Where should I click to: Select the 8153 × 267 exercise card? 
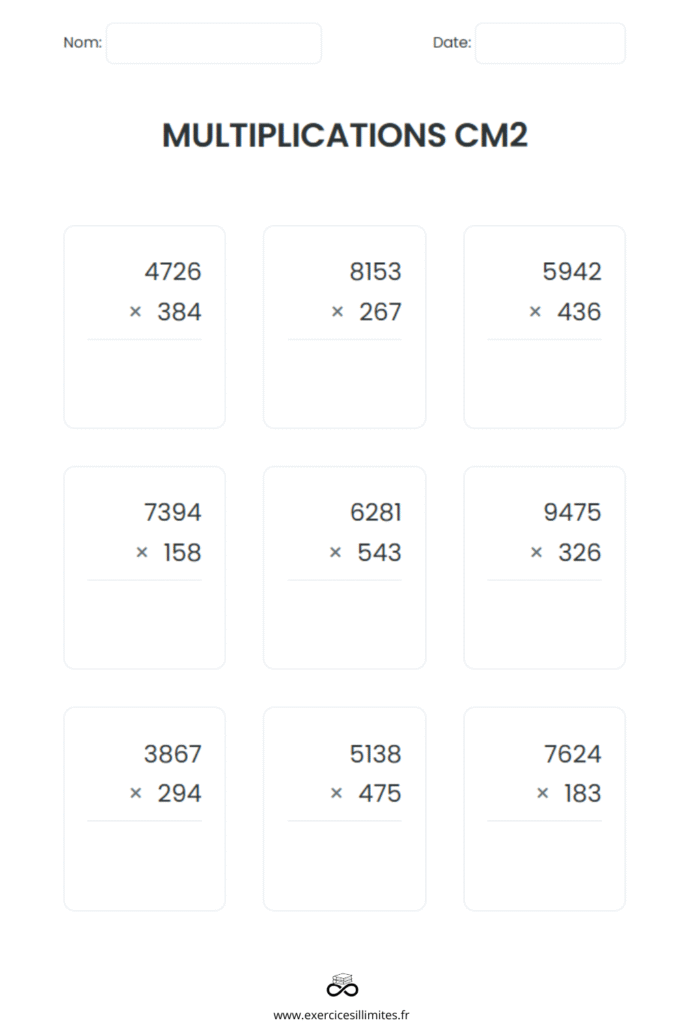click(344, 327)
